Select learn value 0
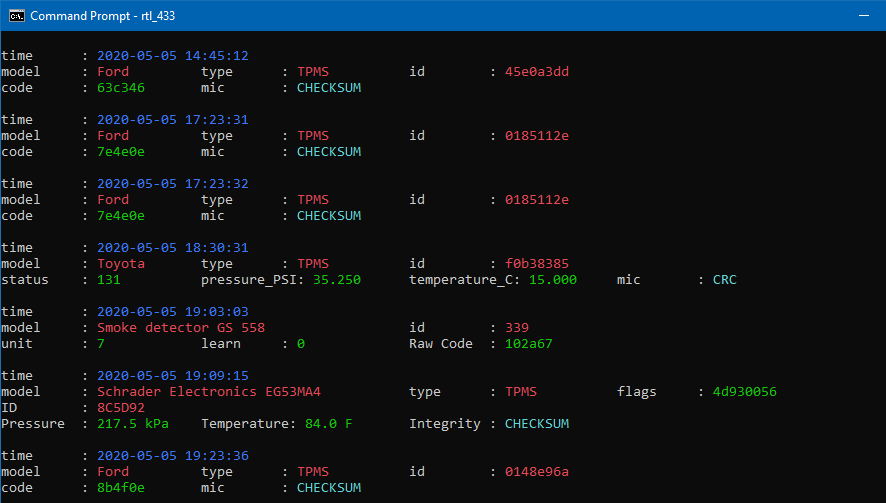Screen dimensions: 886x503 pos(301,344)
